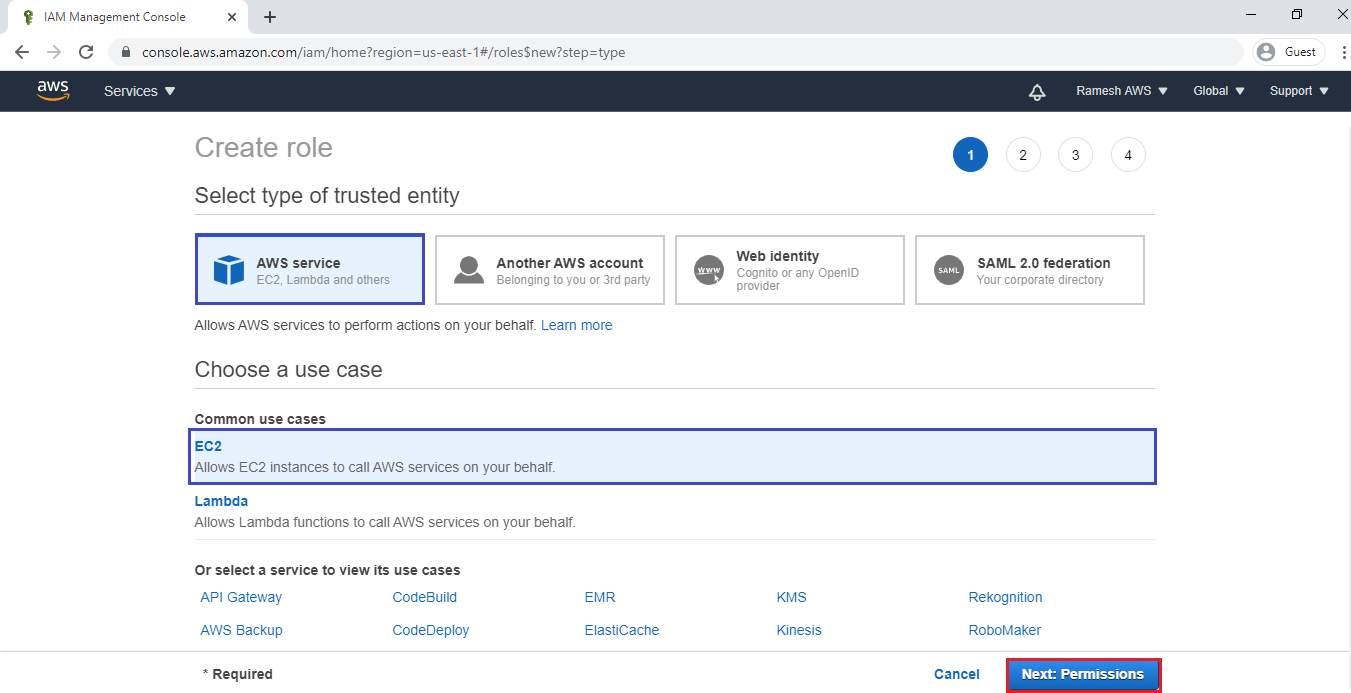
Task: Open the notifications bell icon
Action: 1037,91
